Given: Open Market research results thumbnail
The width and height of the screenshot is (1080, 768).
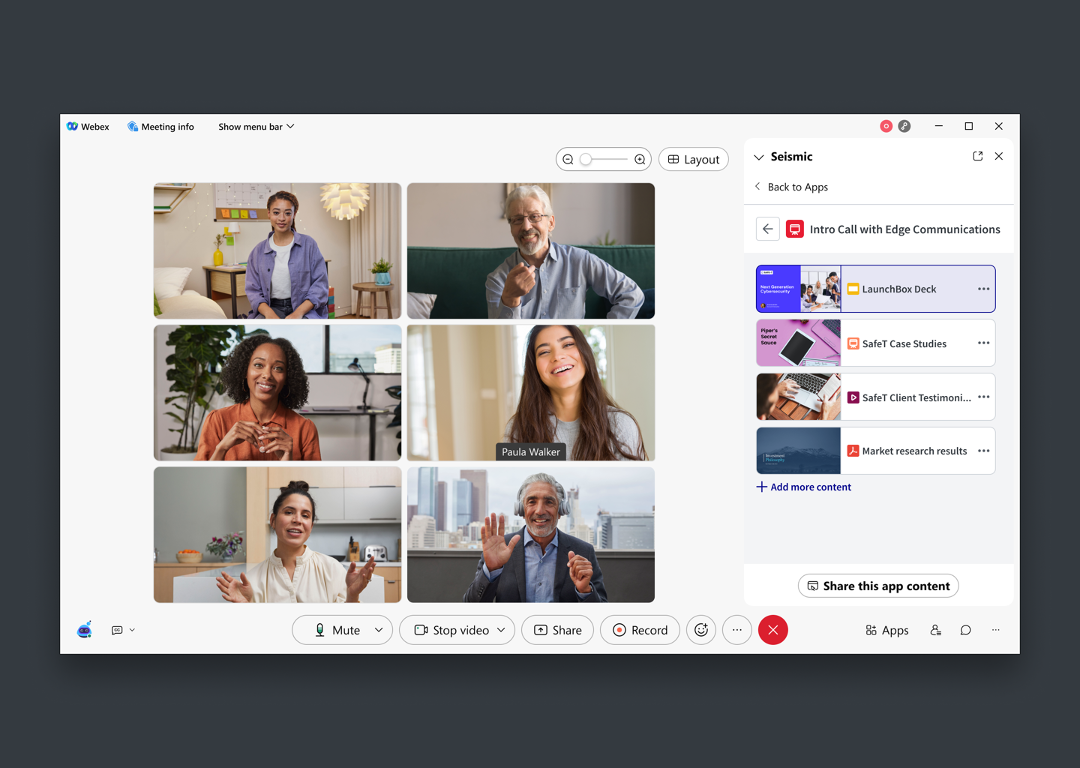Looking at the screenshot, I should point(798,450).
